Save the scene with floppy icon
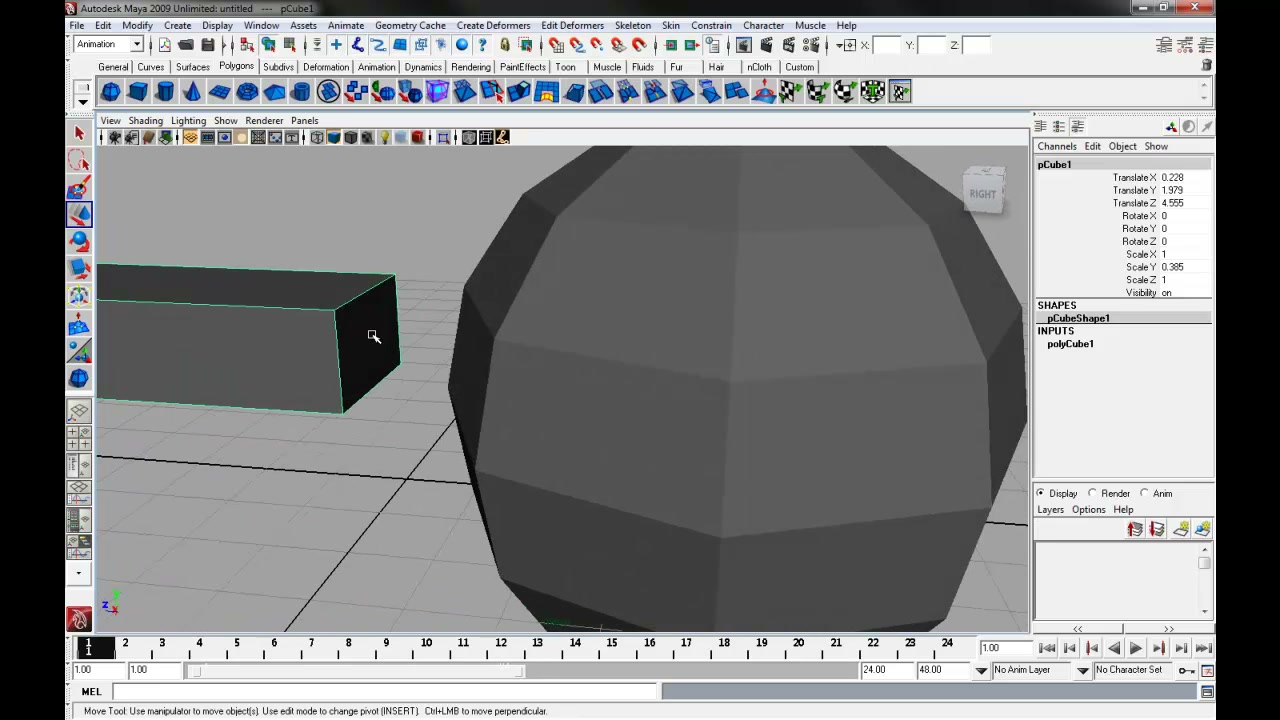This screenshot has height=720, width=1280. pyautogui.click(x=208, y=45)
